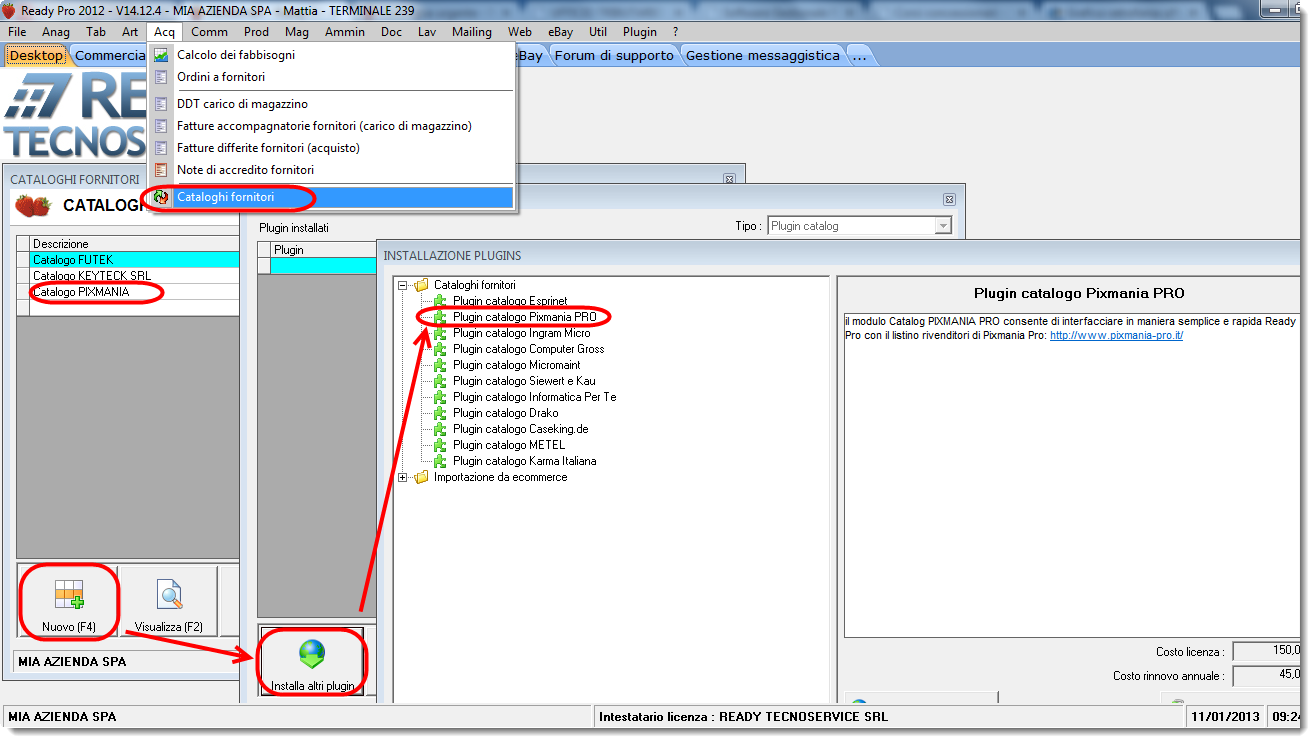
Task: Switch to the Gestione messaggistica tab
Action: click(763, 56)
